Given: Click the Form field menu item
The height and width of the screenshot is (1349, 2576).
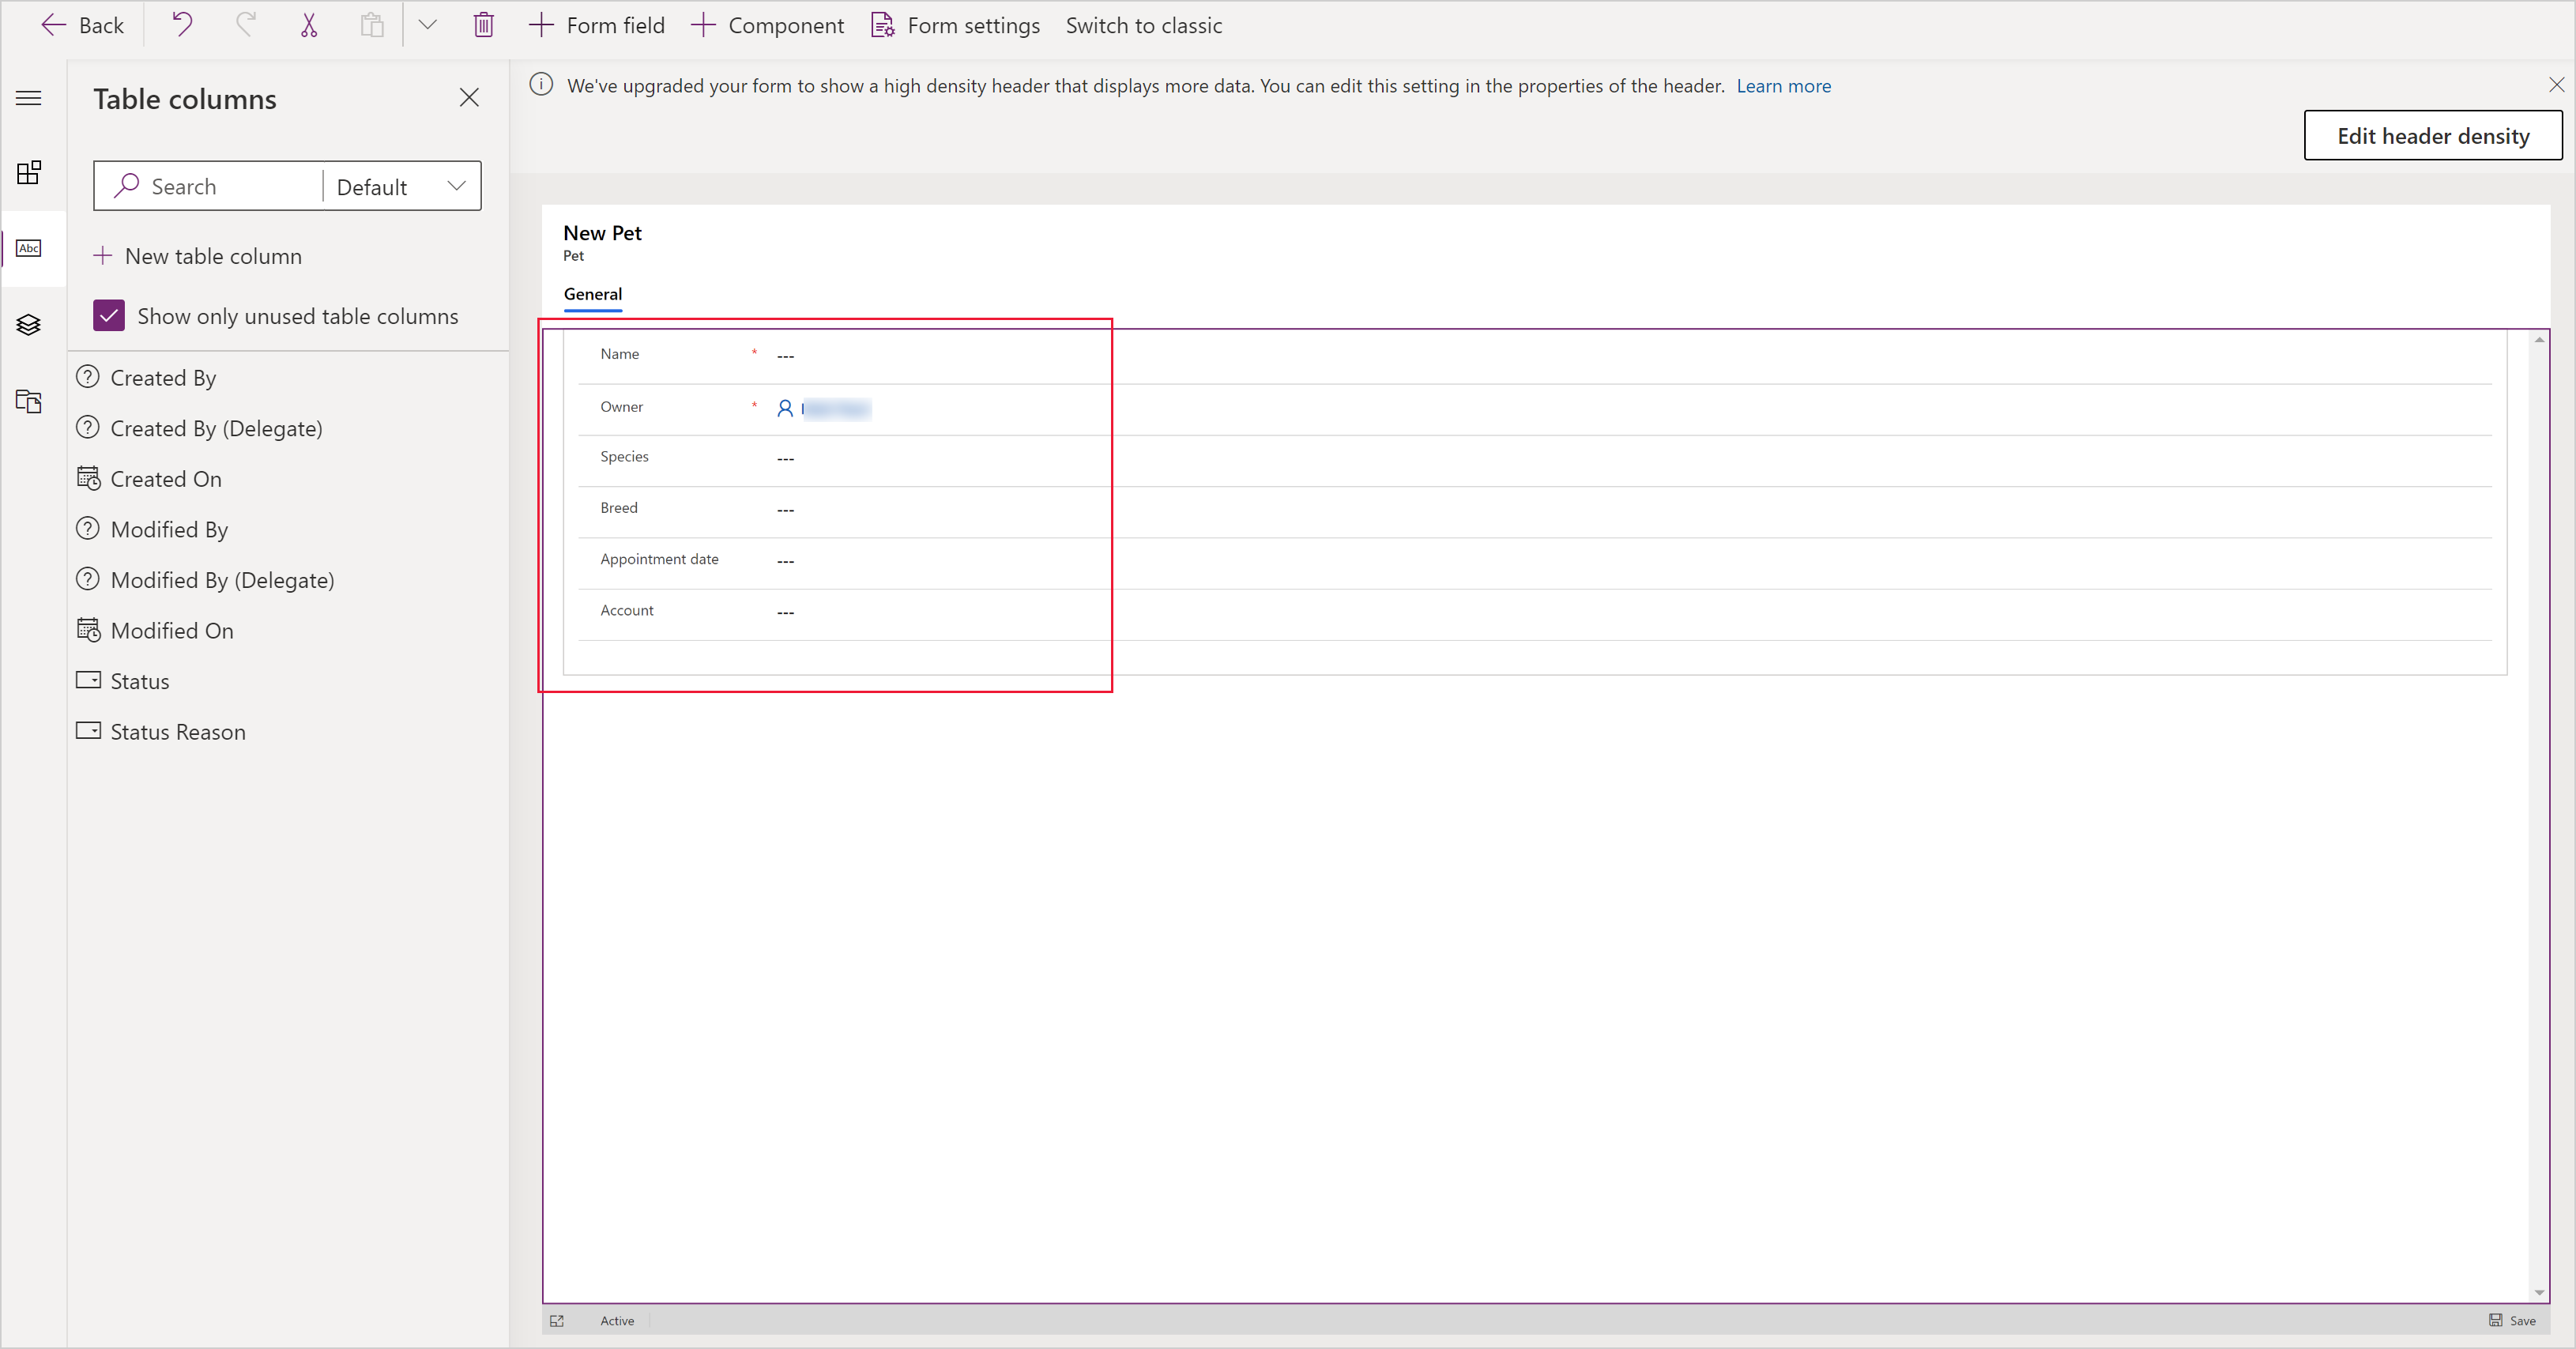Looking at the screenshot, I should (x=598, y=25).
